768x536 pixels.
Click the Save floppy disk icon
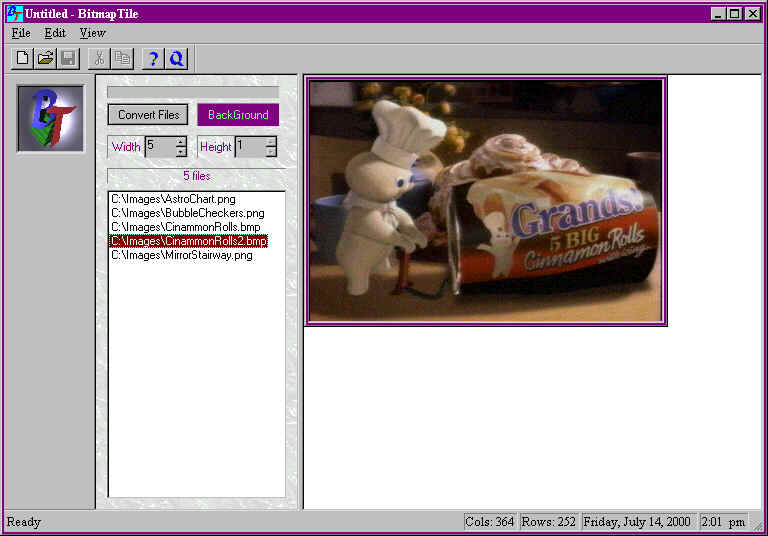(68, 59)
